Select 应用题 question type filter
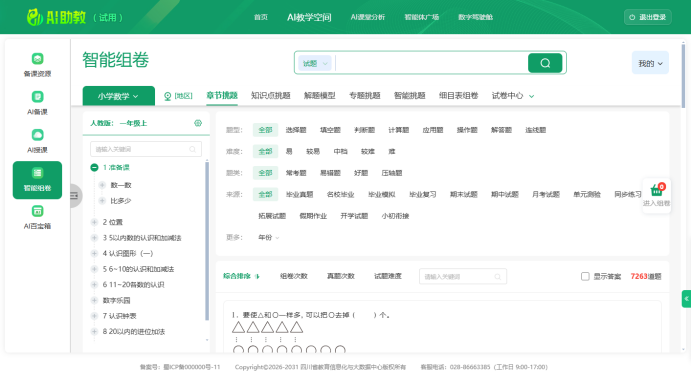This screenshot has width=691, height=378. click(433, 130)
